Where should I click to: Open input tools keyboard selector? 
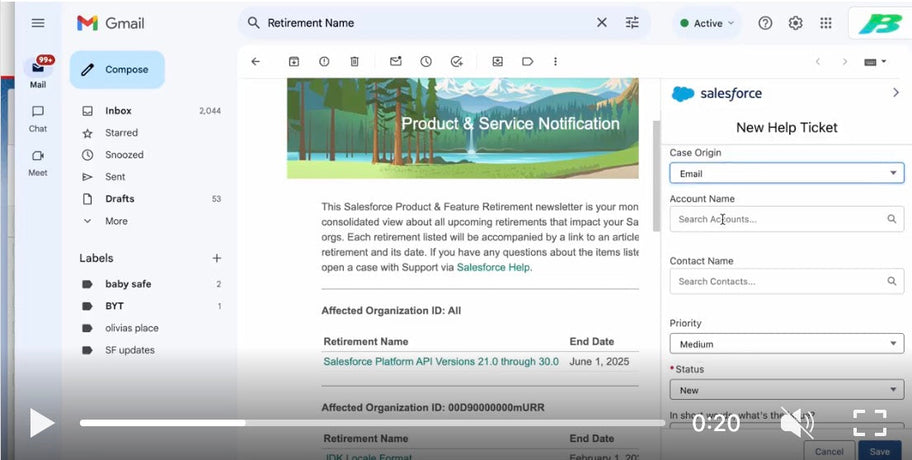pos(875,62)
